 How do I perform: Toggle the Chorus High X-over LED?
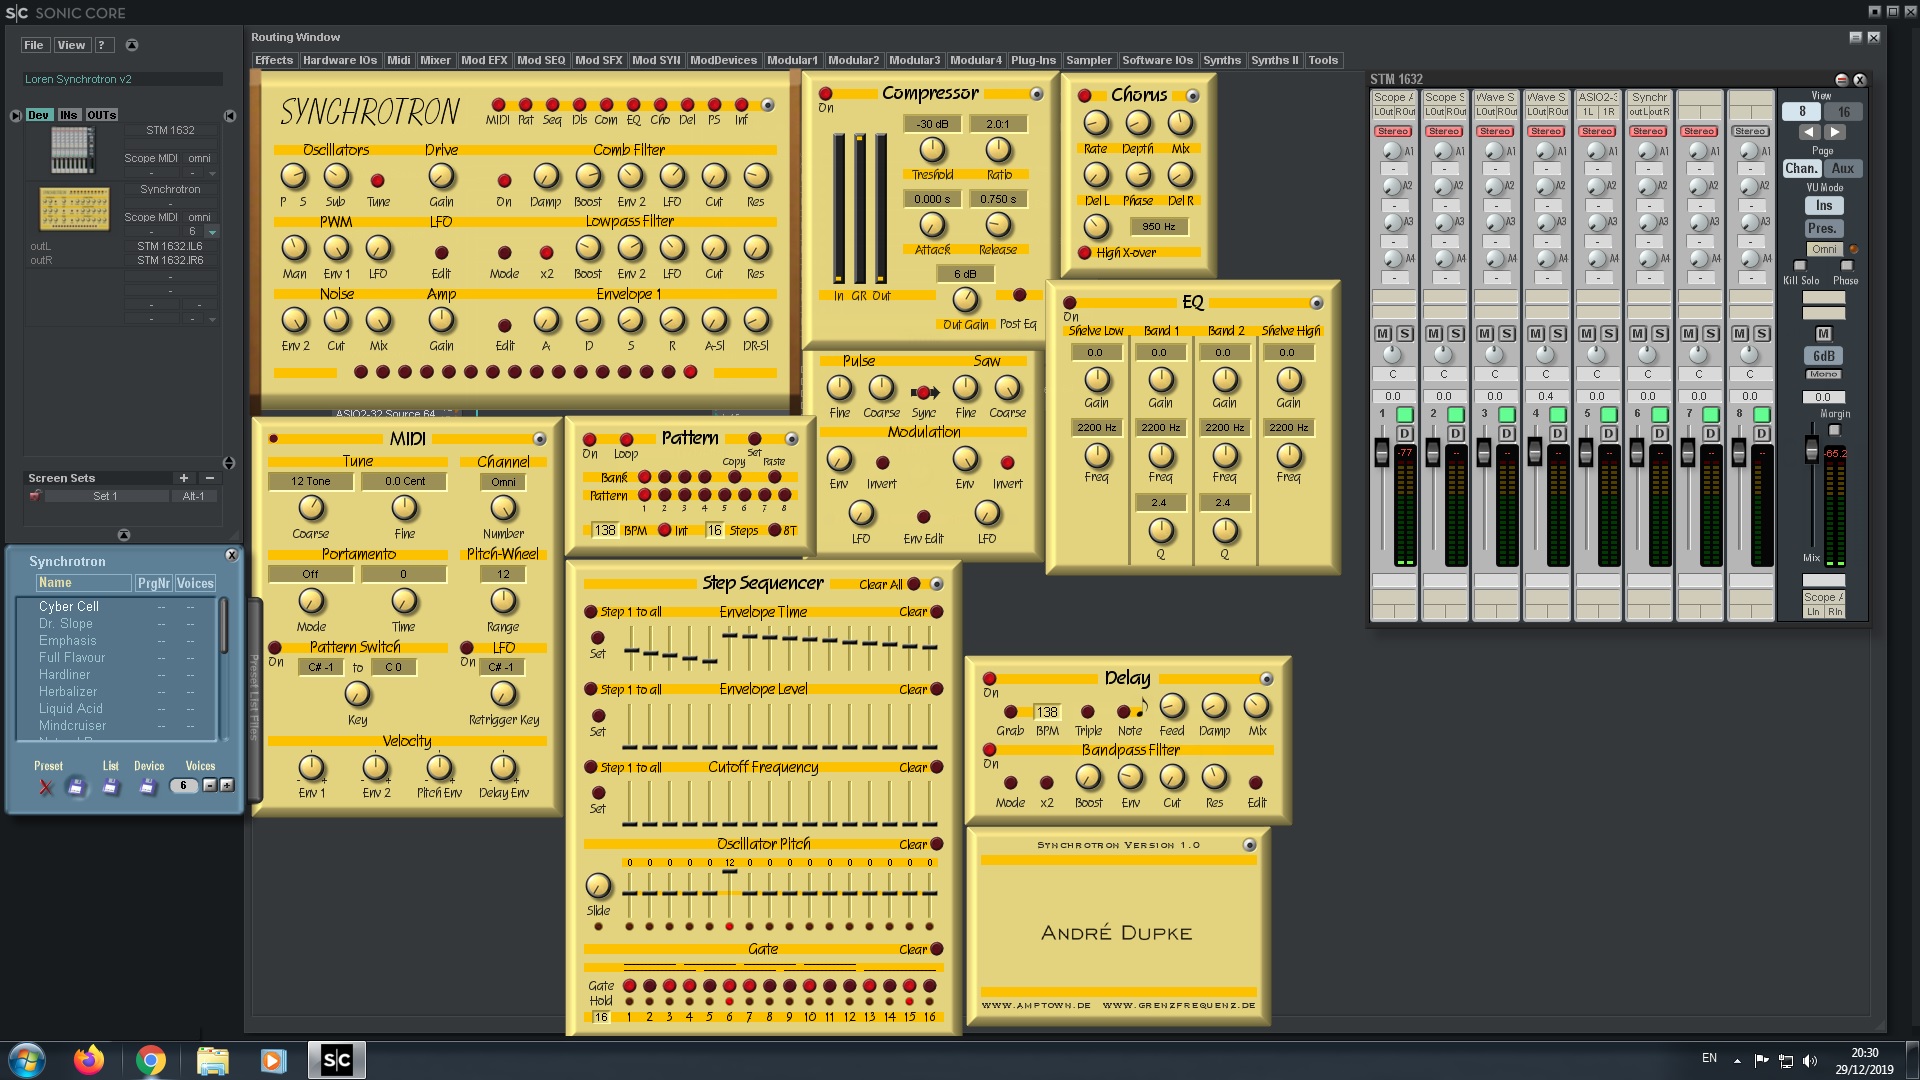tap(1084, 253)
